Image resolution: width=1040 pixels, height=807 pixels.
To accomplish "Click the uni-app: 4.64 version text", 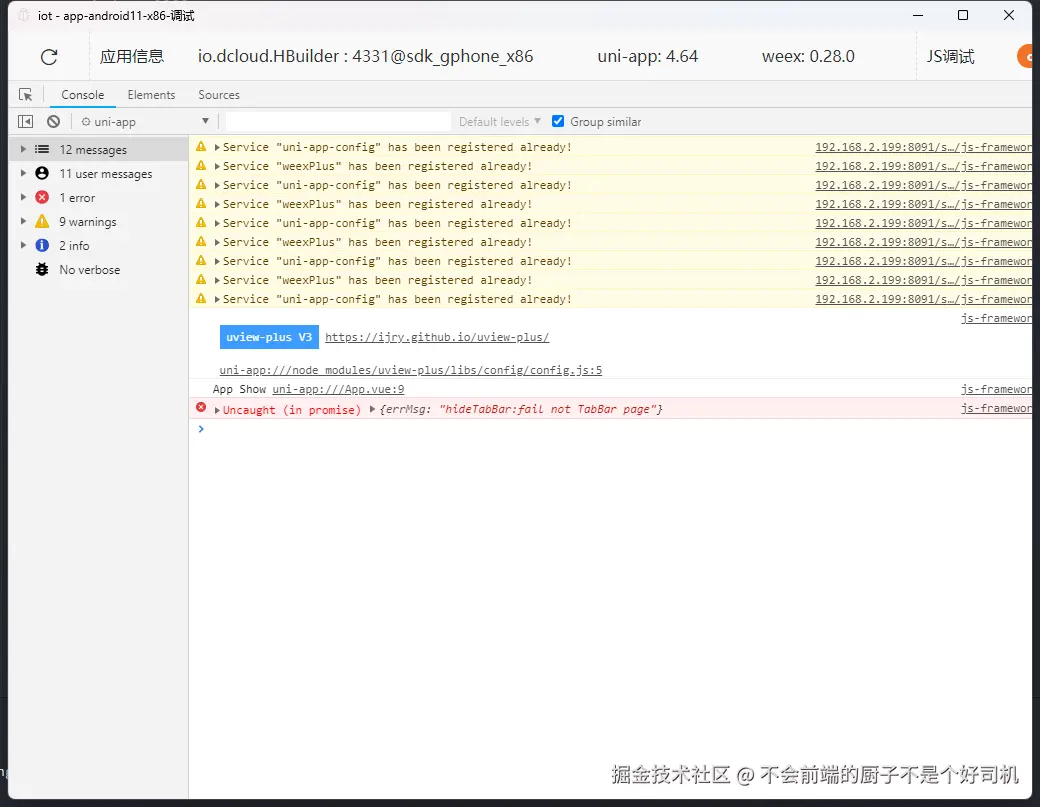I will tap(648, 56).
